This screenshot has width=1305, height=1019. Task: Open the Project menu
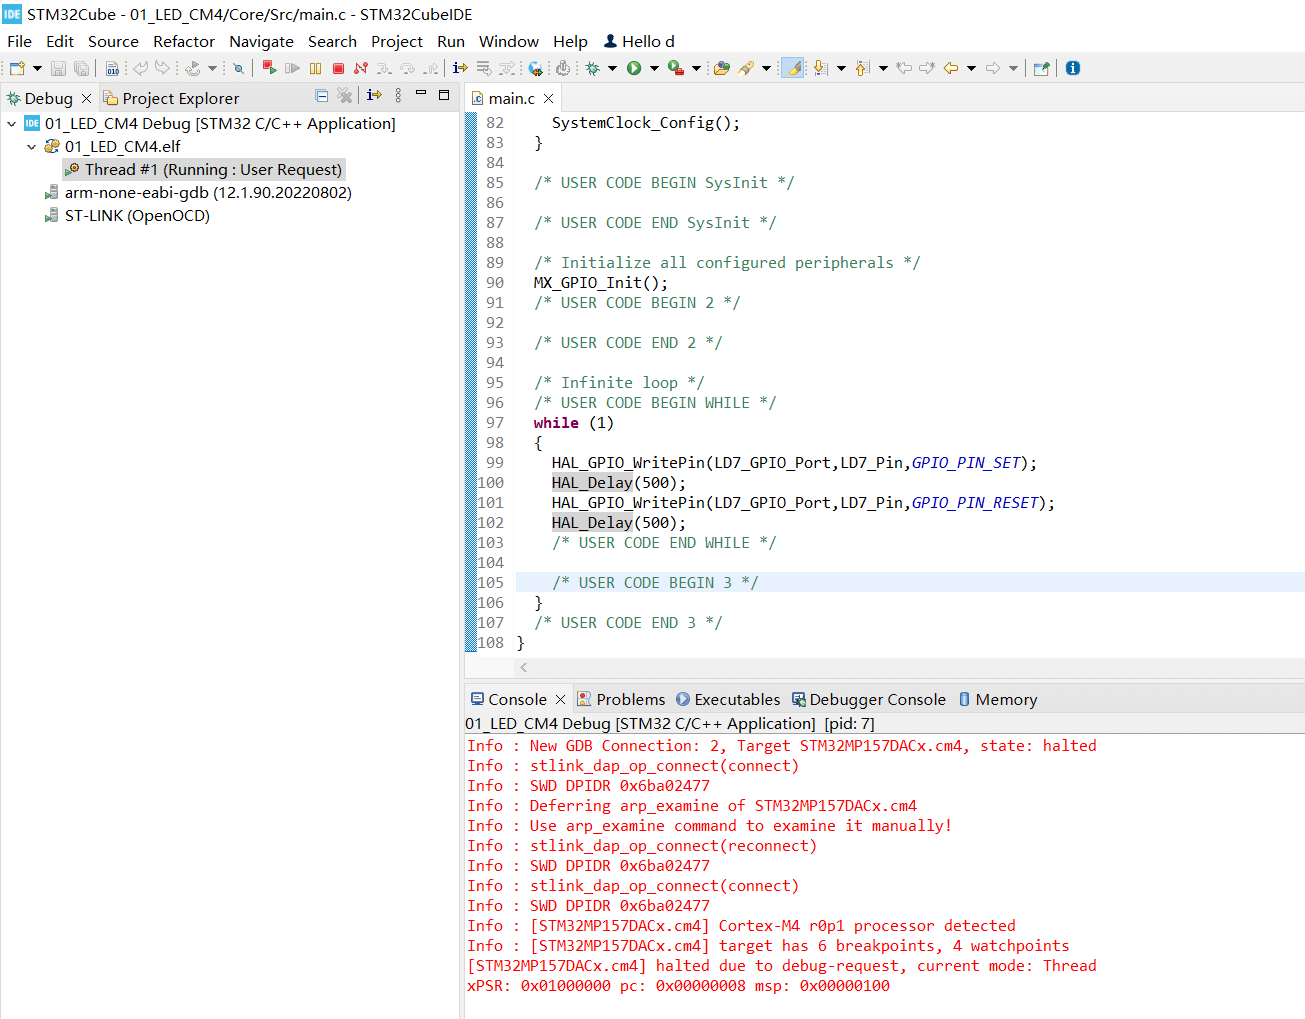(397, 41)
